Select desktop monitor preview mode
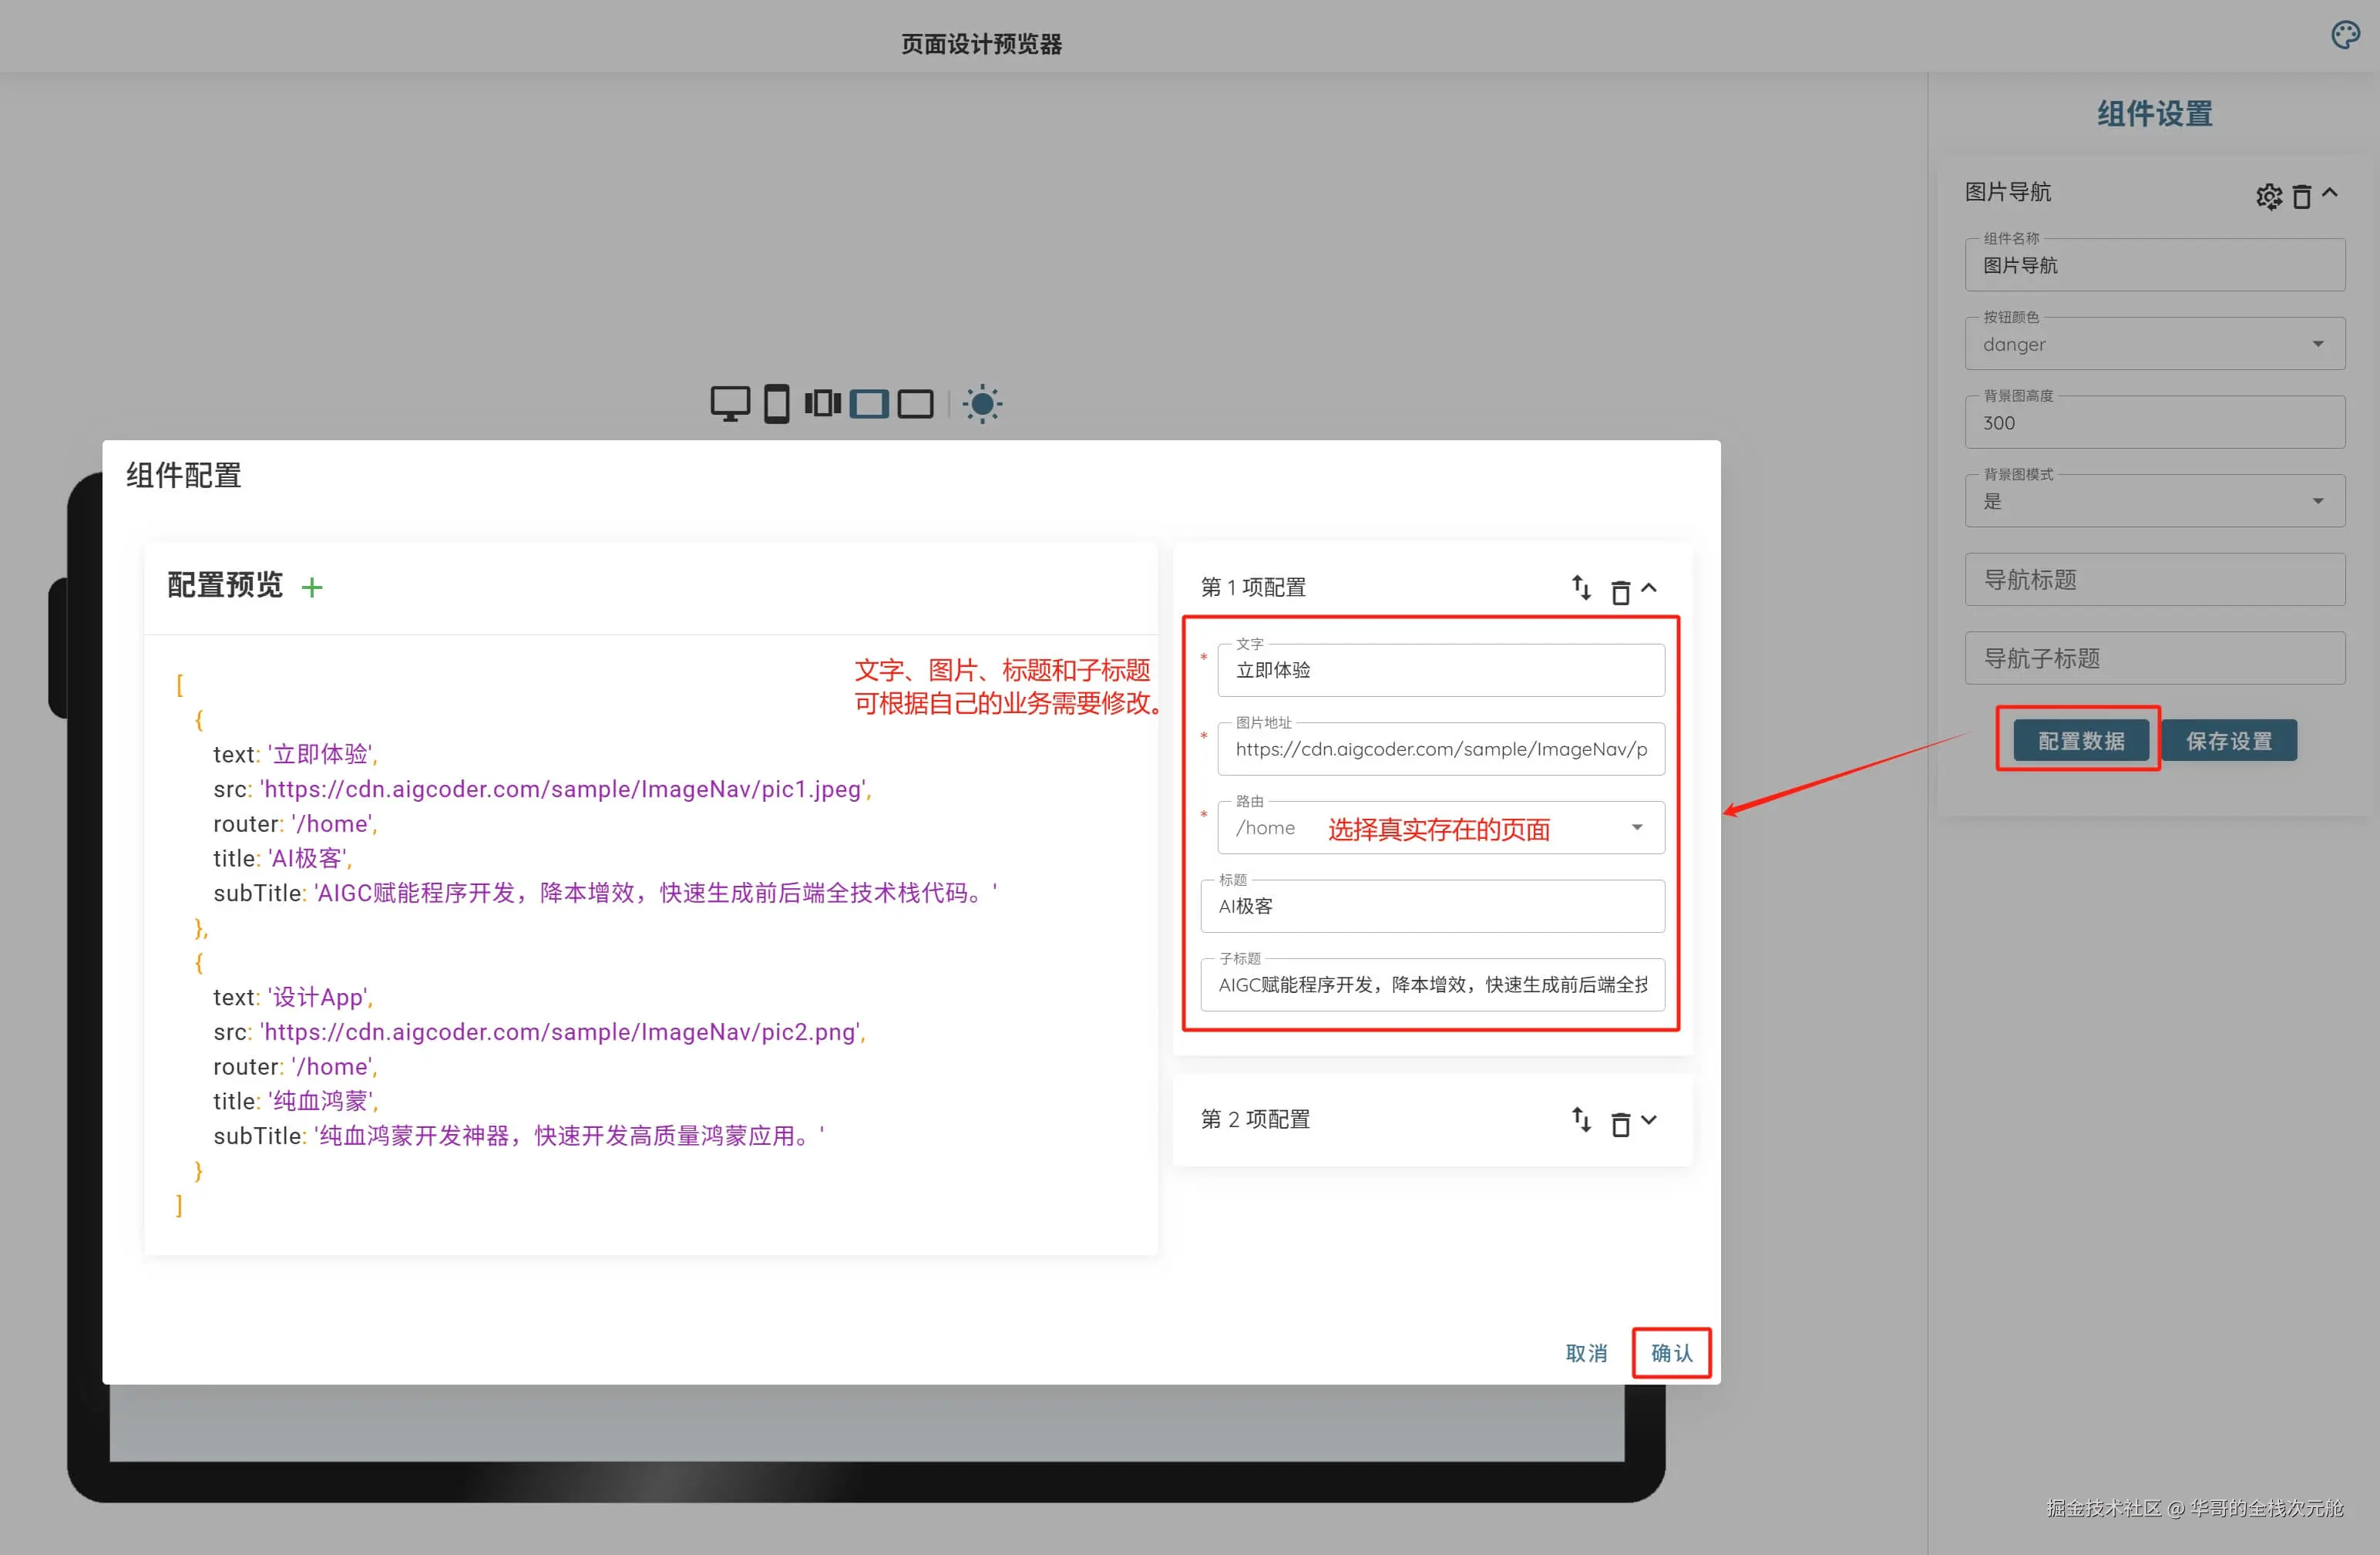2380x1555 pixels. [x=730, y=404]
